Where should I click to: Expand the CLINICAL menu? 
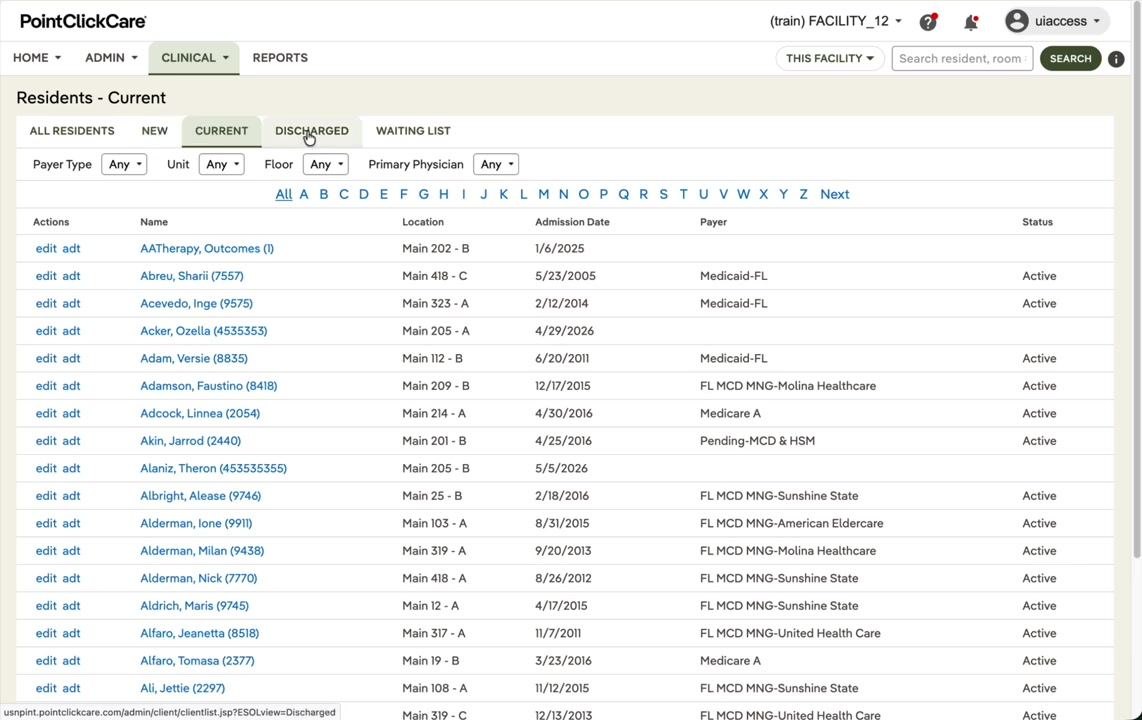[x=194, y=58]
